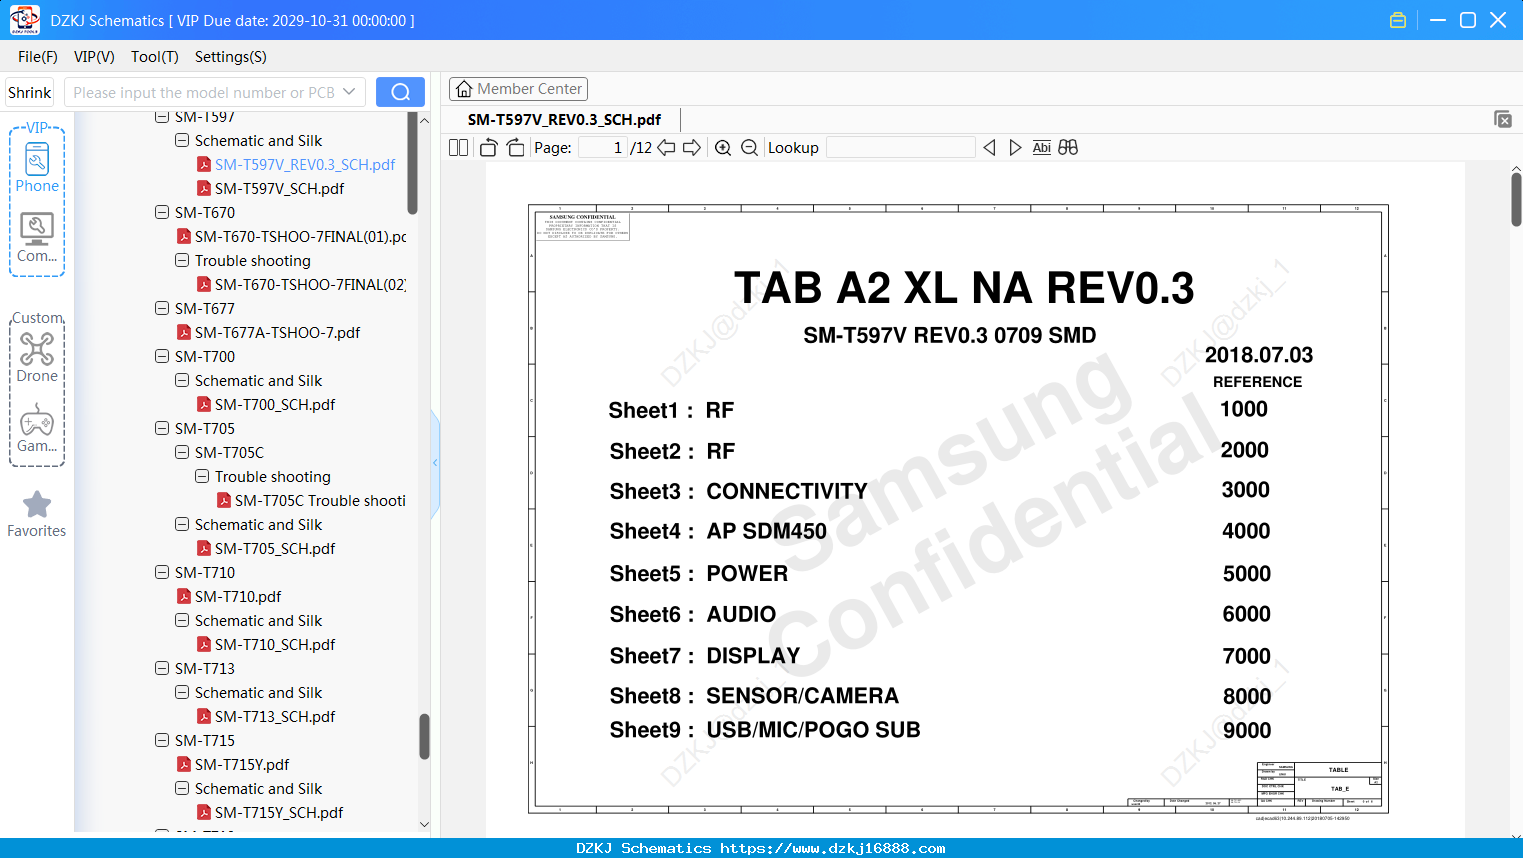Open the Settings(S) menu

coord(231,57)
